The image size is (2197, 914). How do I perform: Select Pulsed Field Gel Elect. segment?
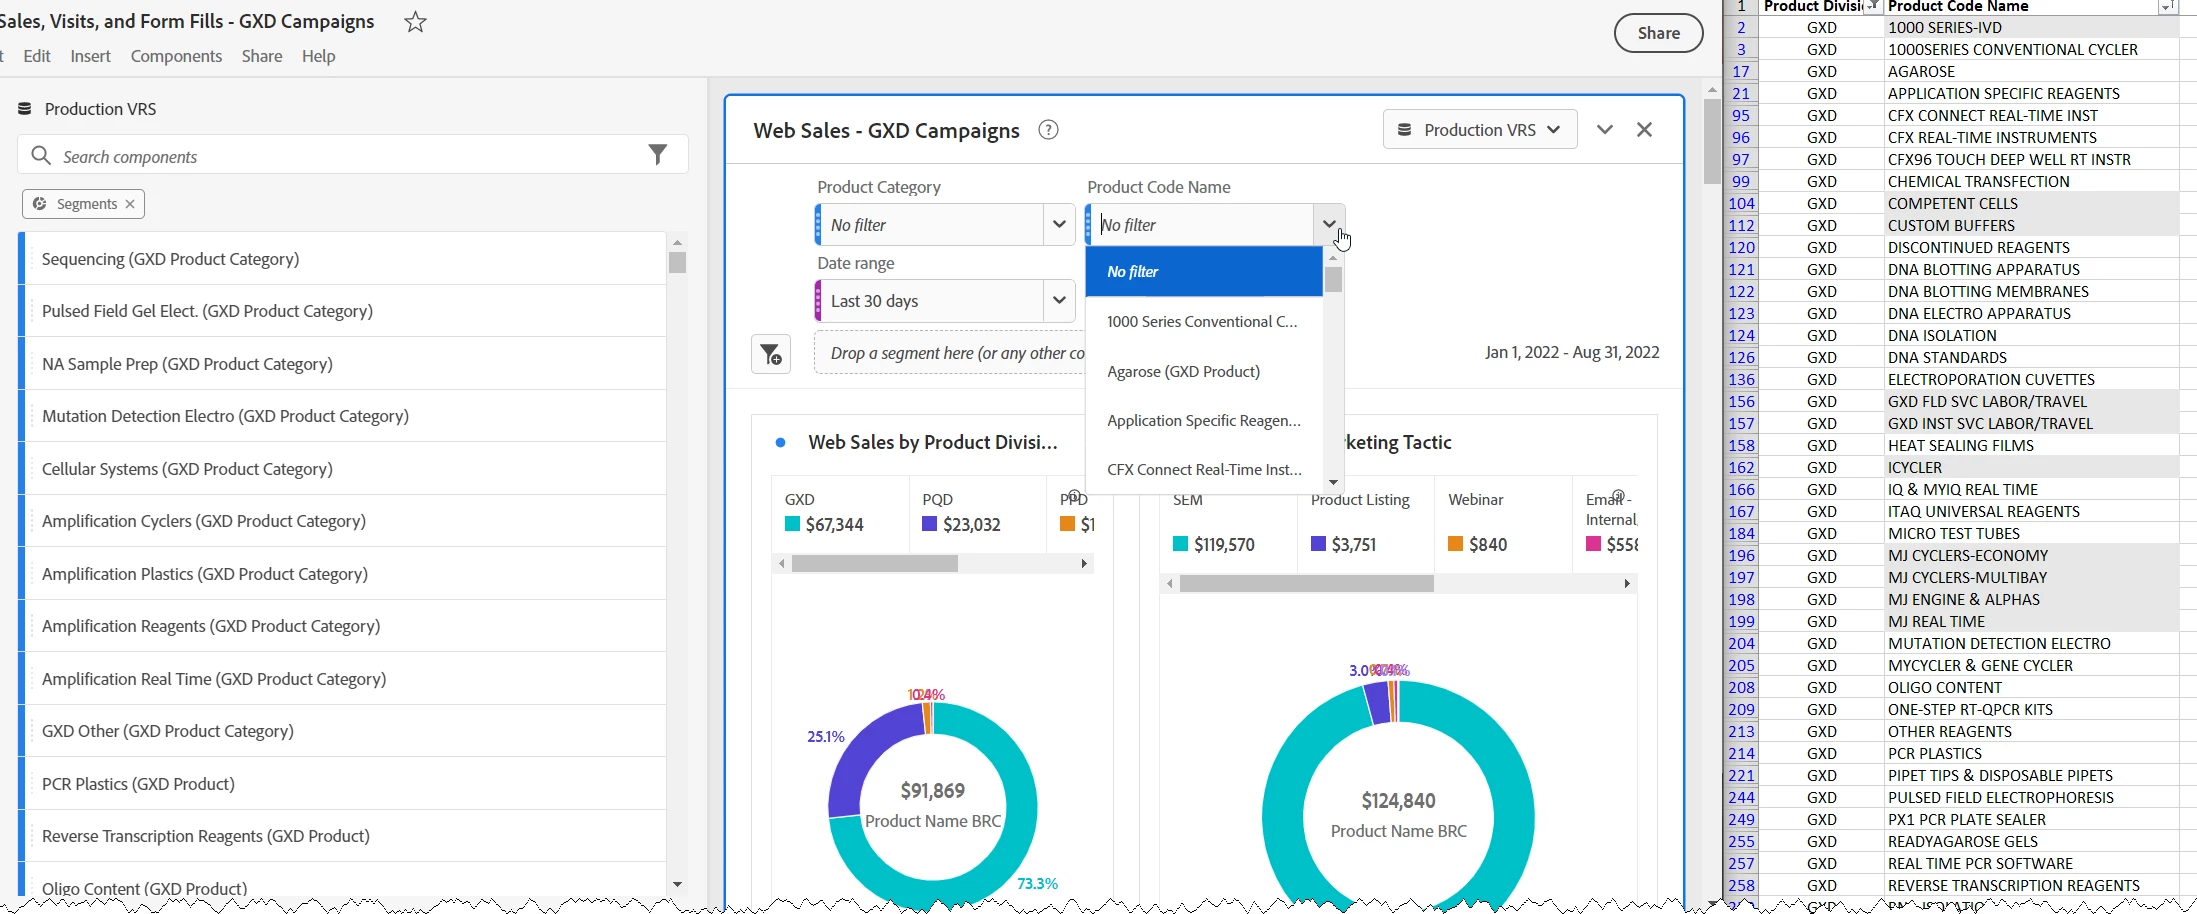pos(343,311)
